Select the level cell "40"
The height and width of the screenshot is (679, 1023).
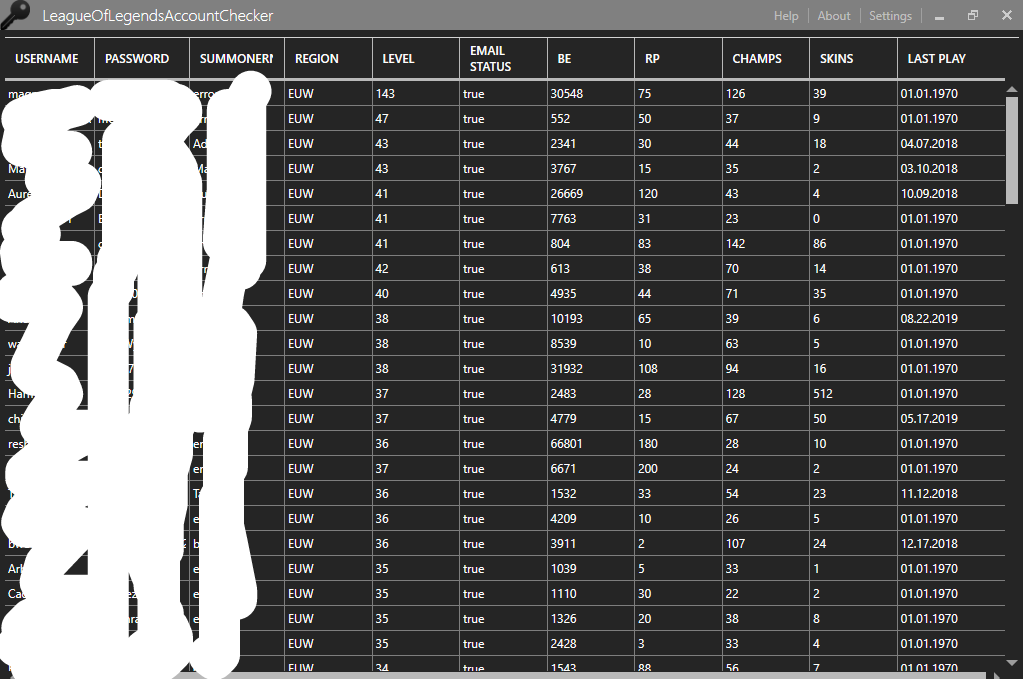(x=416, y=294)
